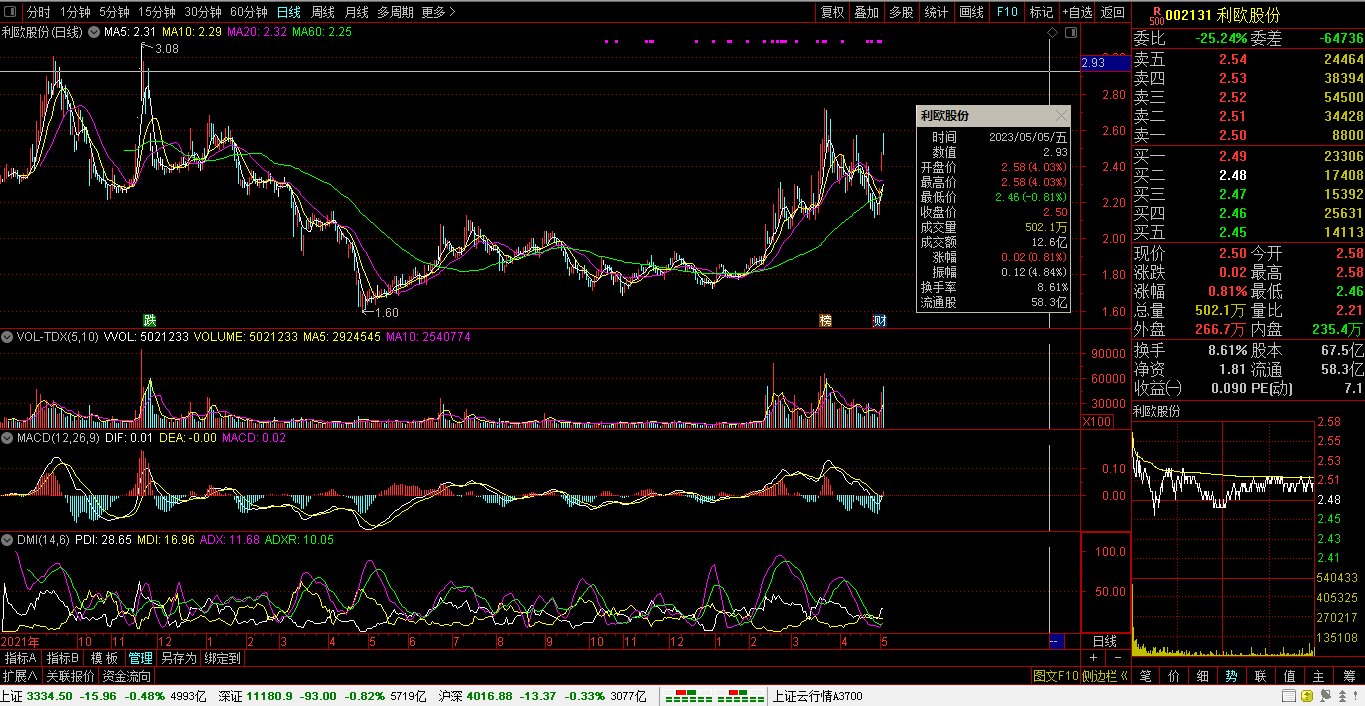Close the 利欧股份 data tooltip box

tap(1061, 116)
